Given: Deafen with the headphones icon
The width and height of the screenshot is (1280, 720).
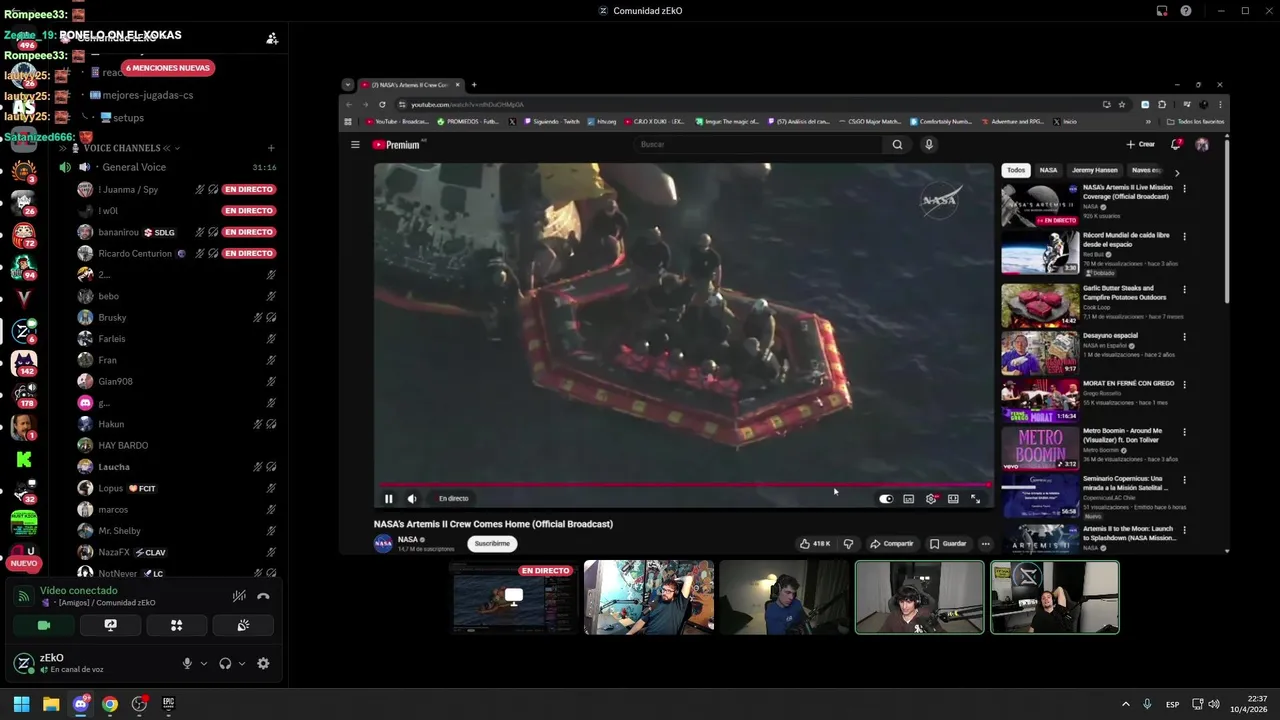Looking at the screenshot, I should point(225,663).
